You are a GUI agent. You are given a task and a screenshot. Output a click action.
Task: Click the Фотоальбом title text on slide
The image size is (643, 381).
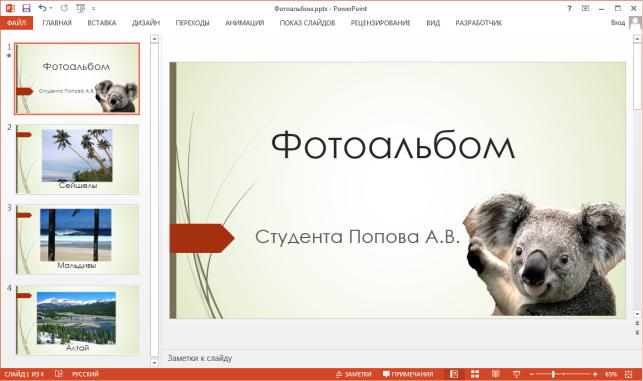tap(393, 145)
